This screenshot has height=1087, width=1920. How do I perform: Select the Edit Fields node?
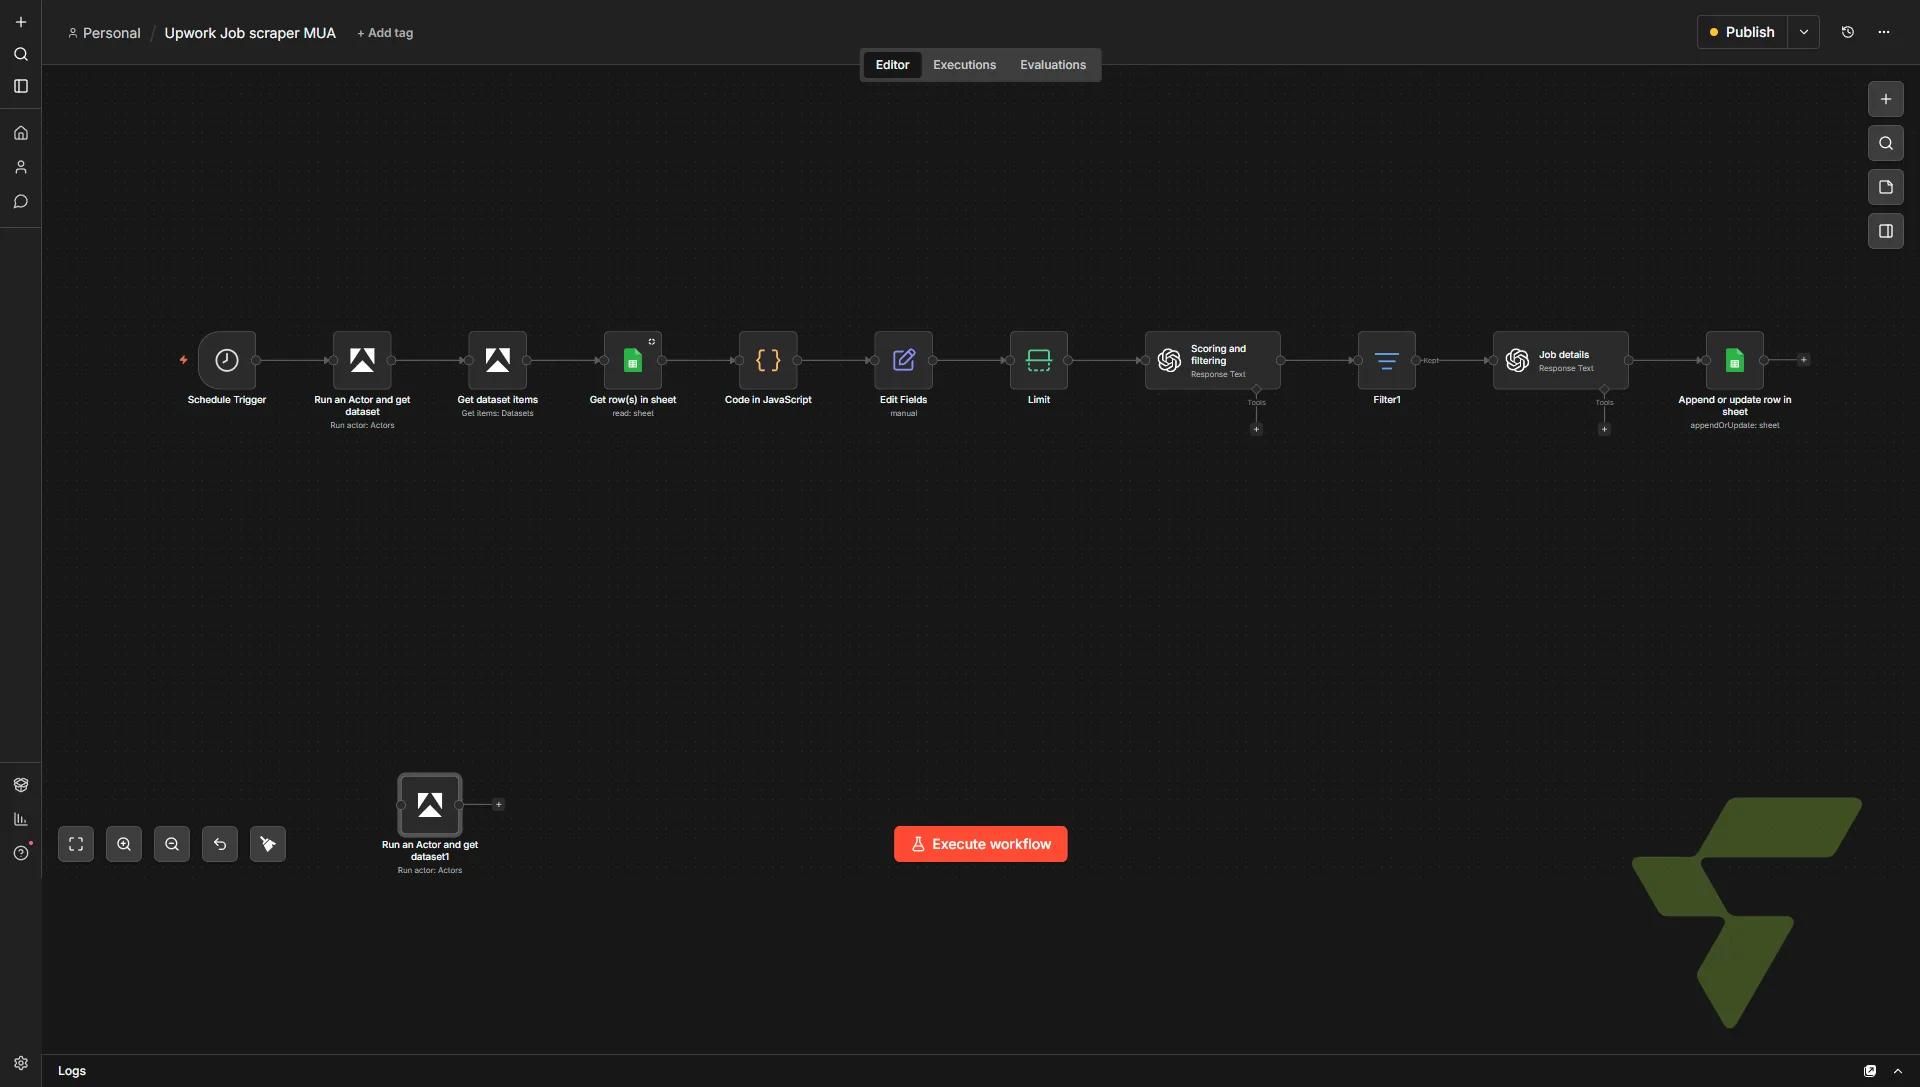(904, 360)
